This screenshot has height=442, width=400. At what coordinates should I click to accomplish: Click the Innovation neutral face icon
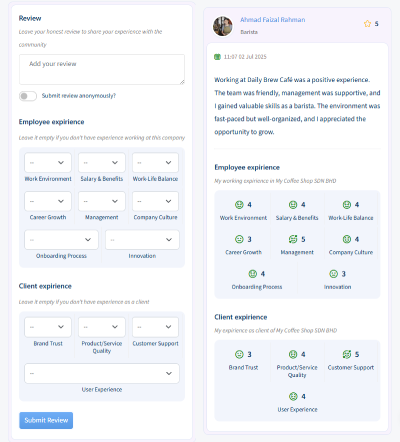tap(334, 274)
